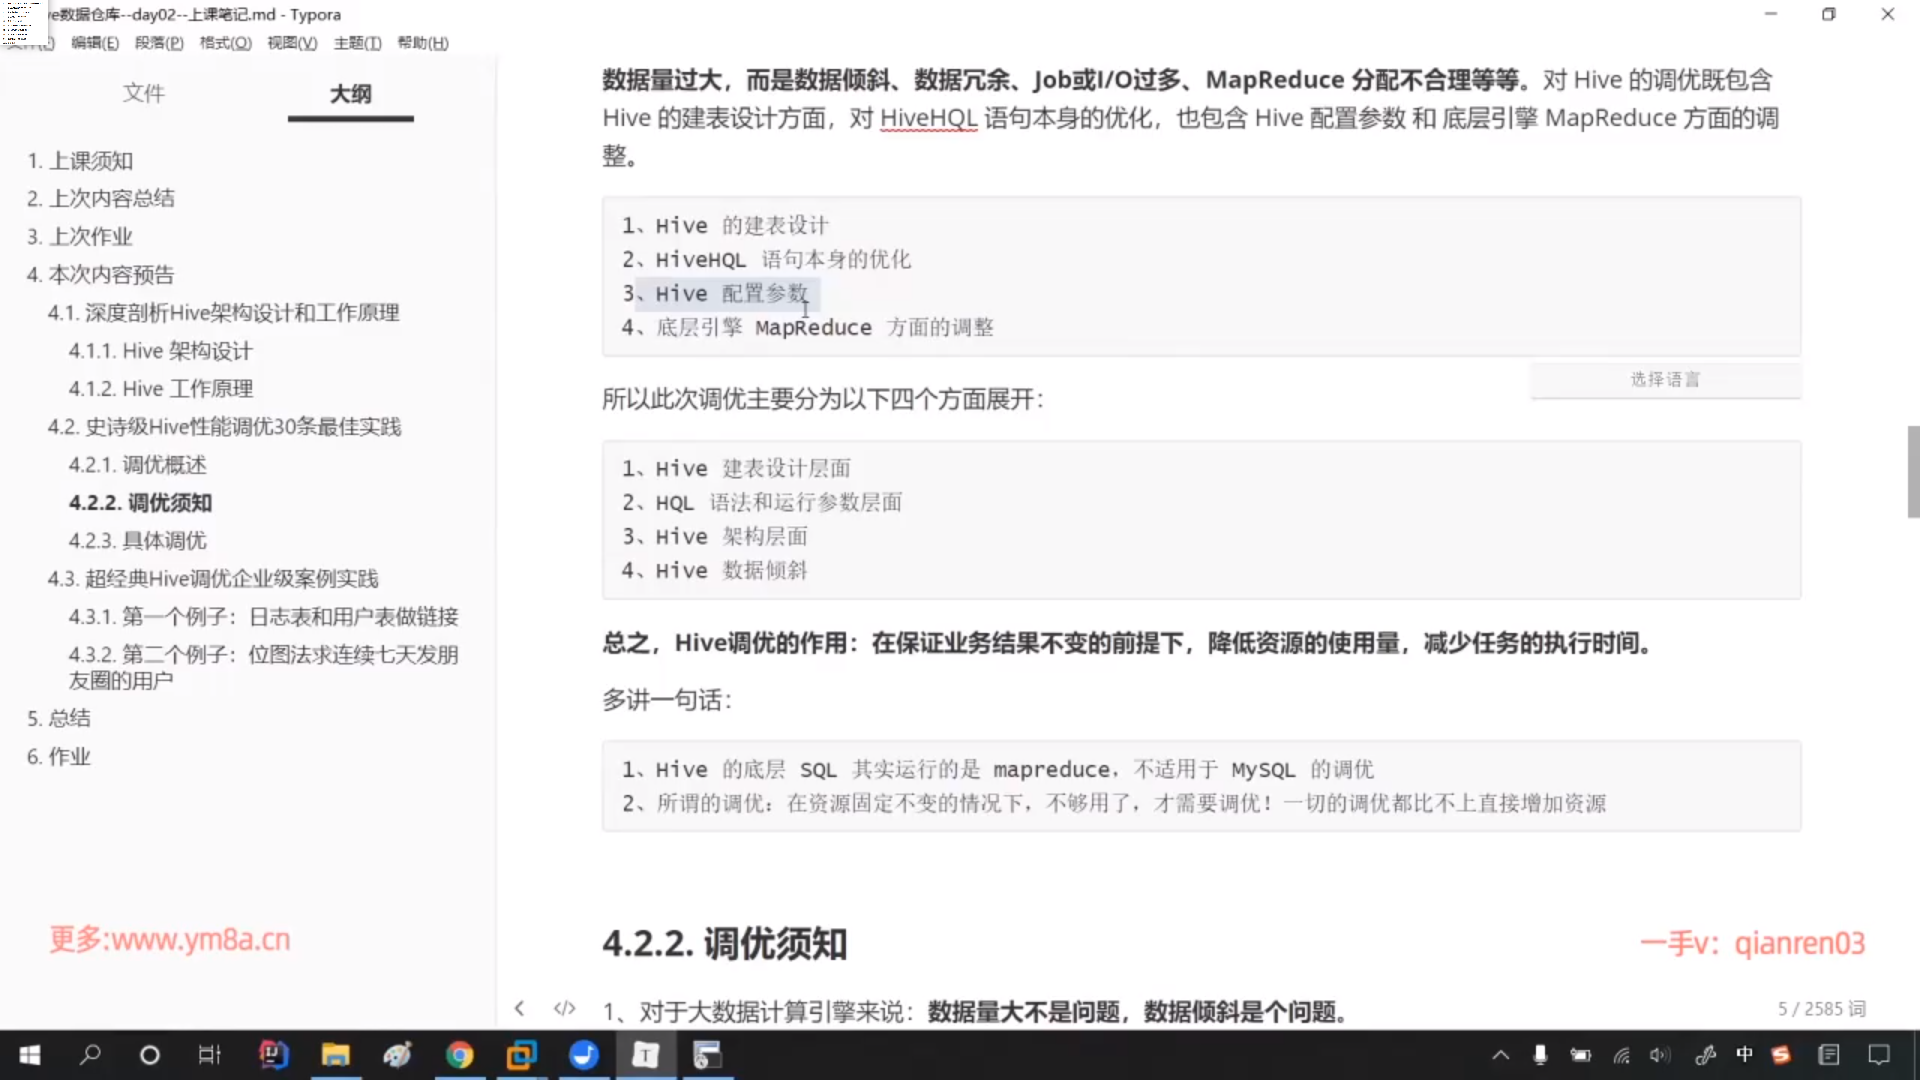Open Chrome from taskbar
This screenshot has width=1920, height=1080.
tap(459, 1055)
